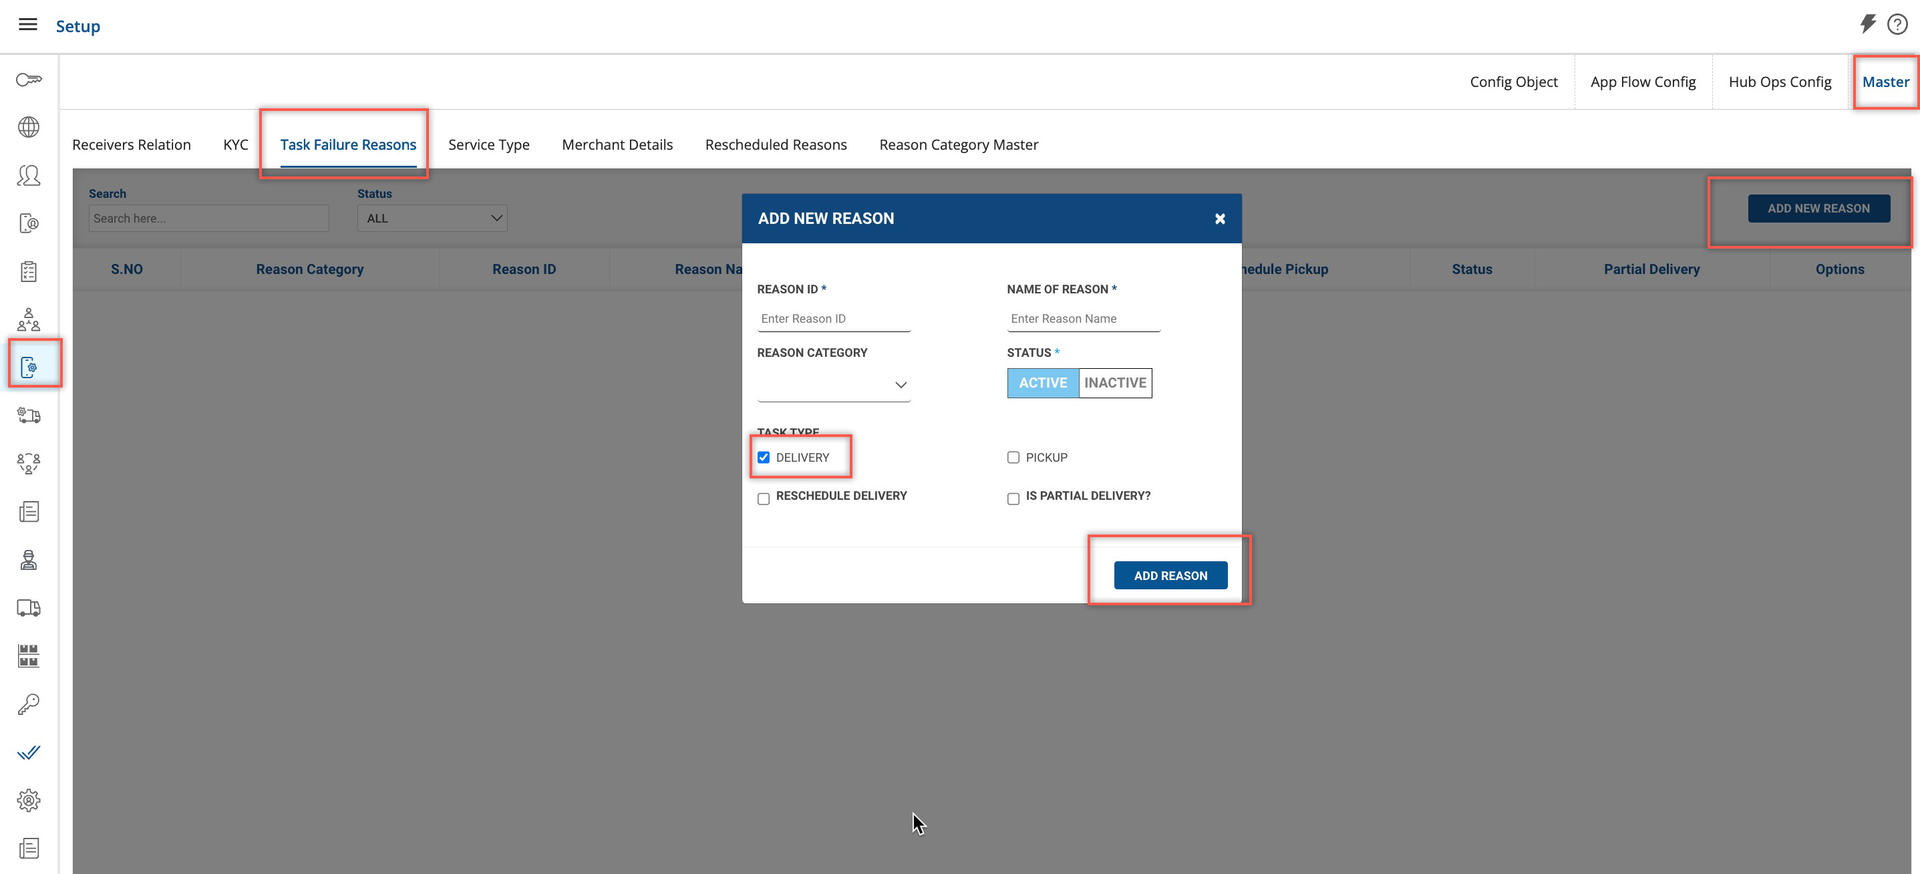This screenshot has height=874, width=1920.
Task: Click the Add Reason button
Action: click(x=1170, y=576)
